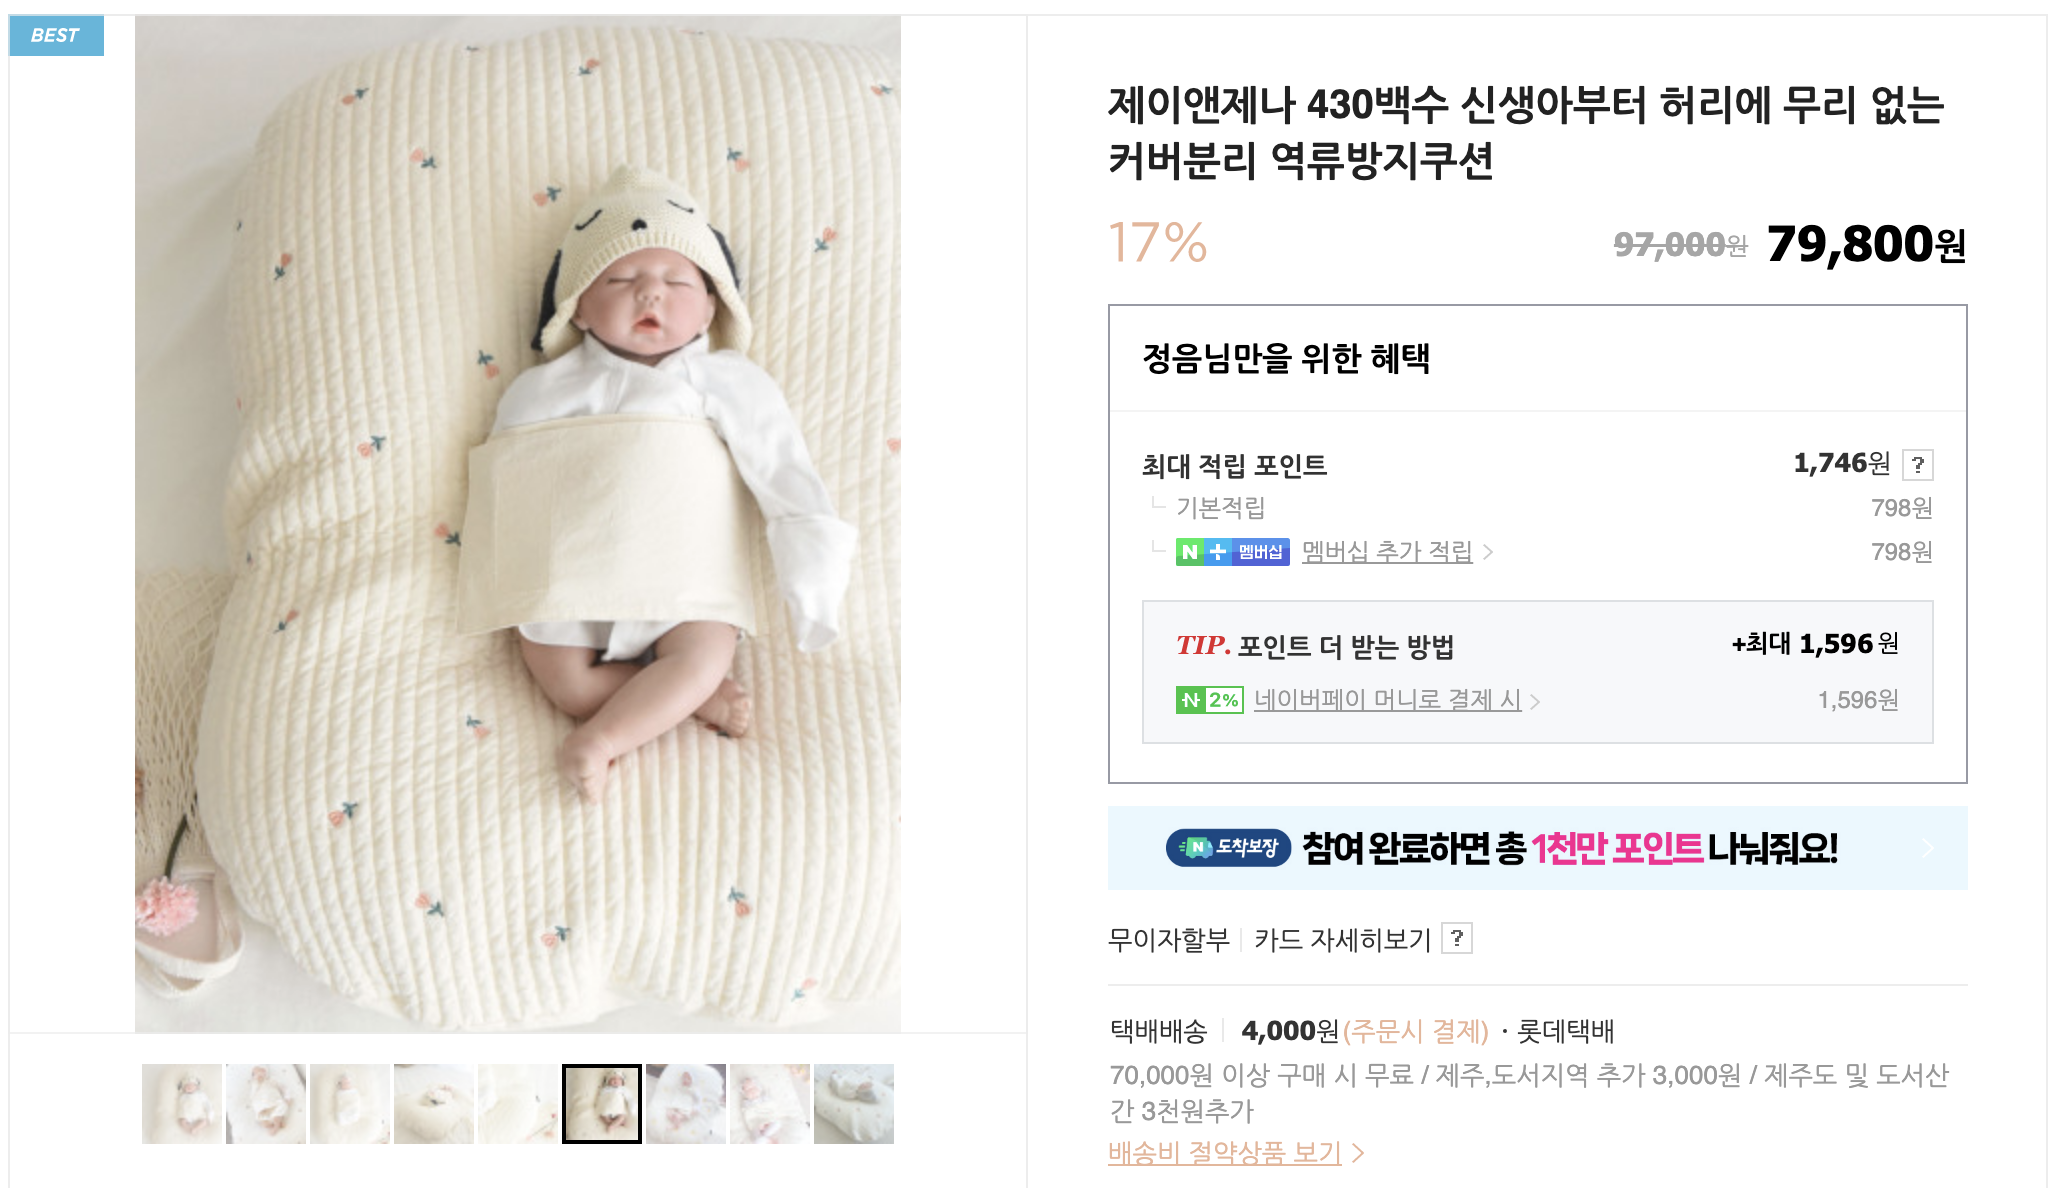Click 무이자할부 text
This screenshot has width=2058, height=1188.
pyautogui.click(x=1169, y=939)
